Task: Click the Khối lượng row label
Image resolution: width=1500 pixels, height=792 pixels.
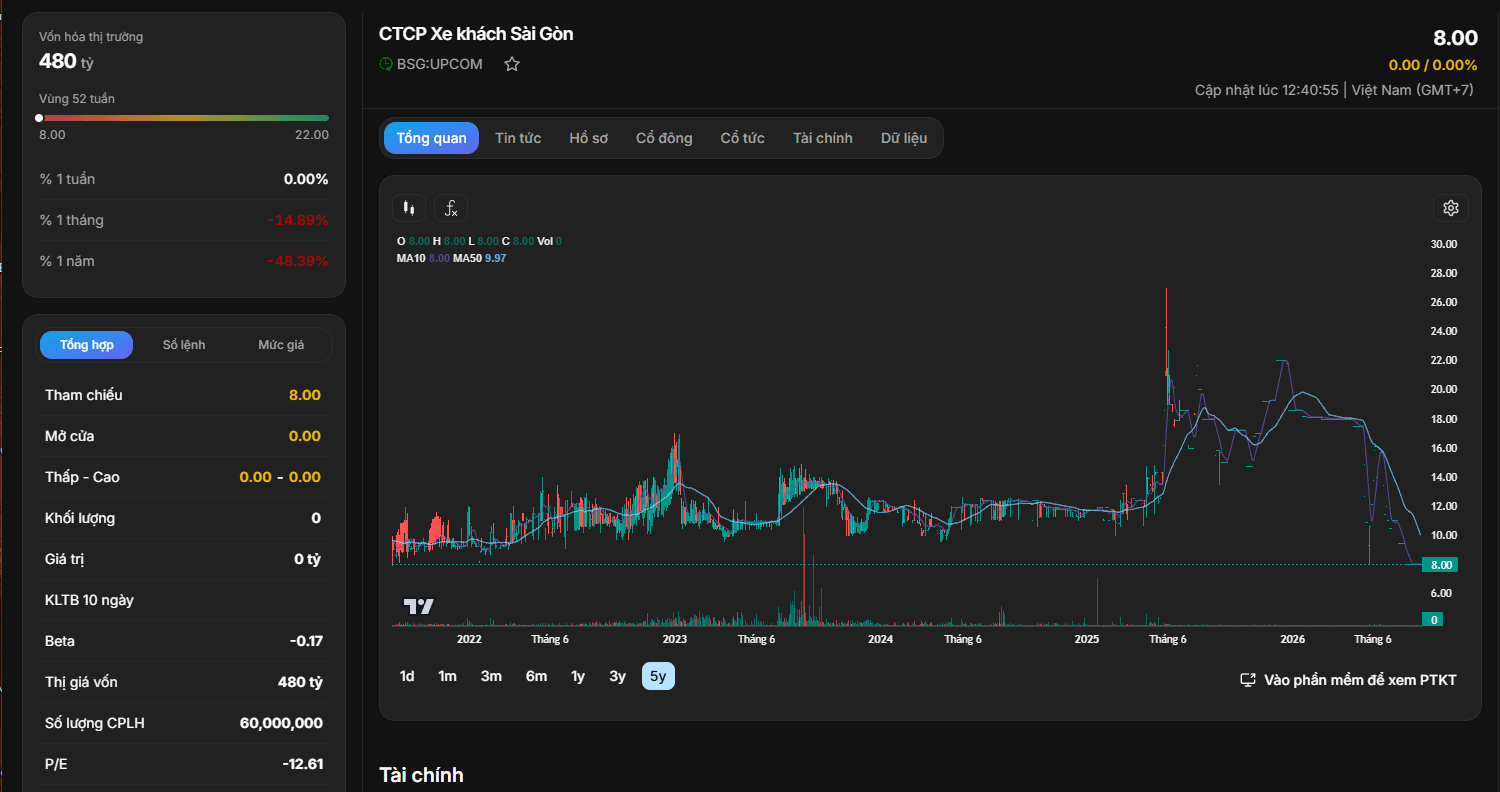Action: click(80, 518)
